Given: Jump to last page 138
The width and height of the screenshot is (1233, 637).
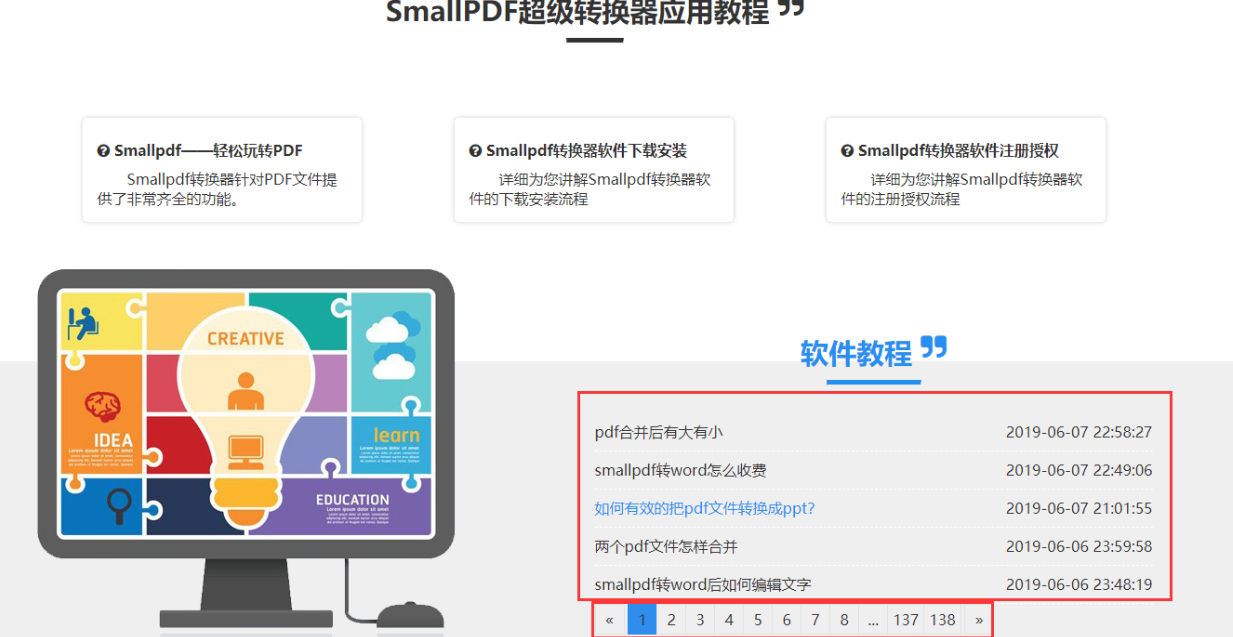Looking at the screenshot, I should click(943, 620).
